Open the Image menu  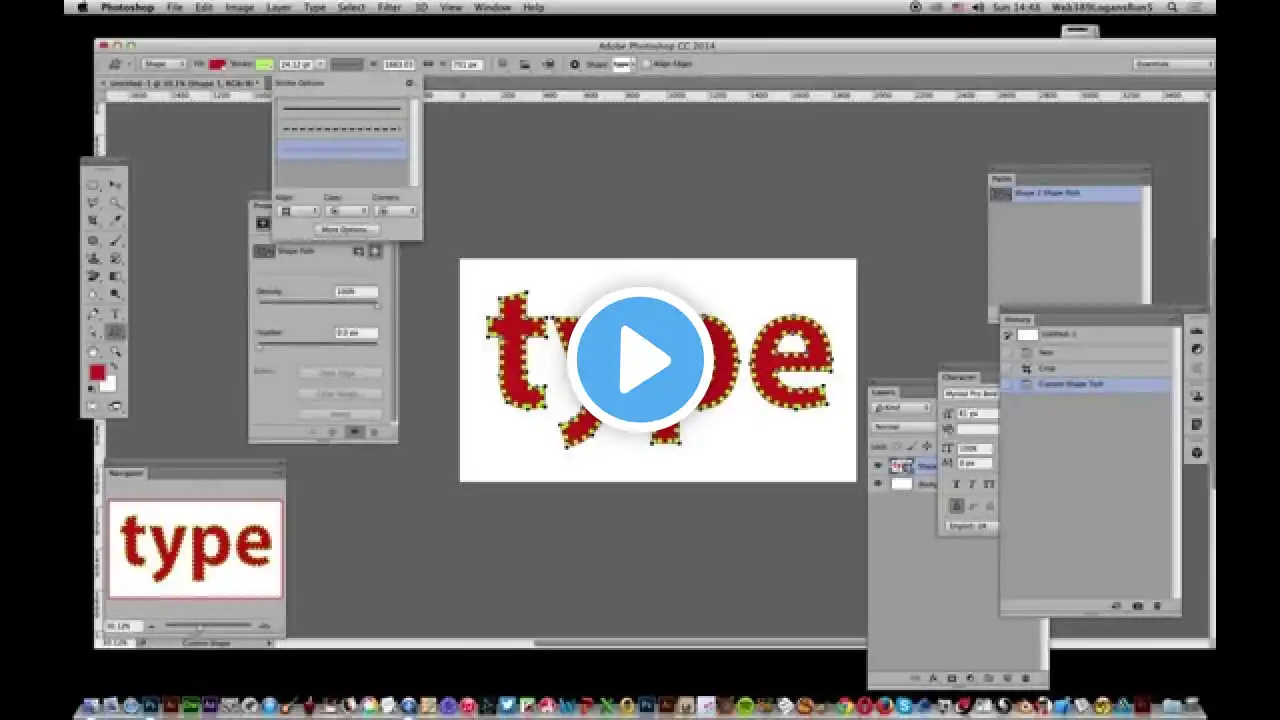pyautogui.click(x=239, y=7)
